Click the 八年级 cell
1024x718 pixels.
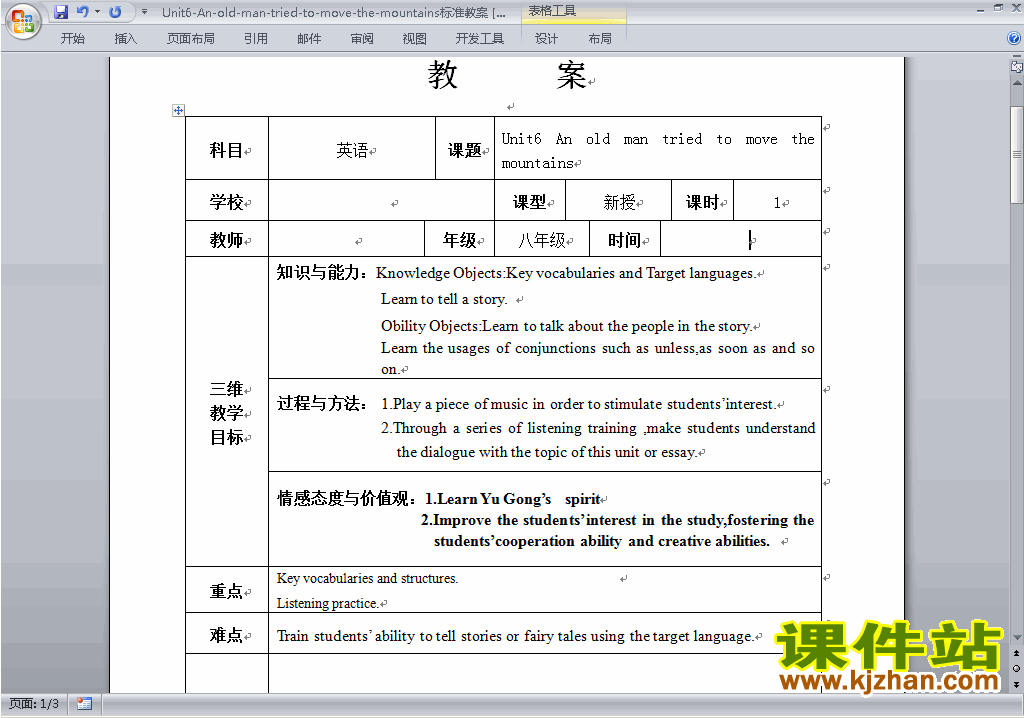542,239
